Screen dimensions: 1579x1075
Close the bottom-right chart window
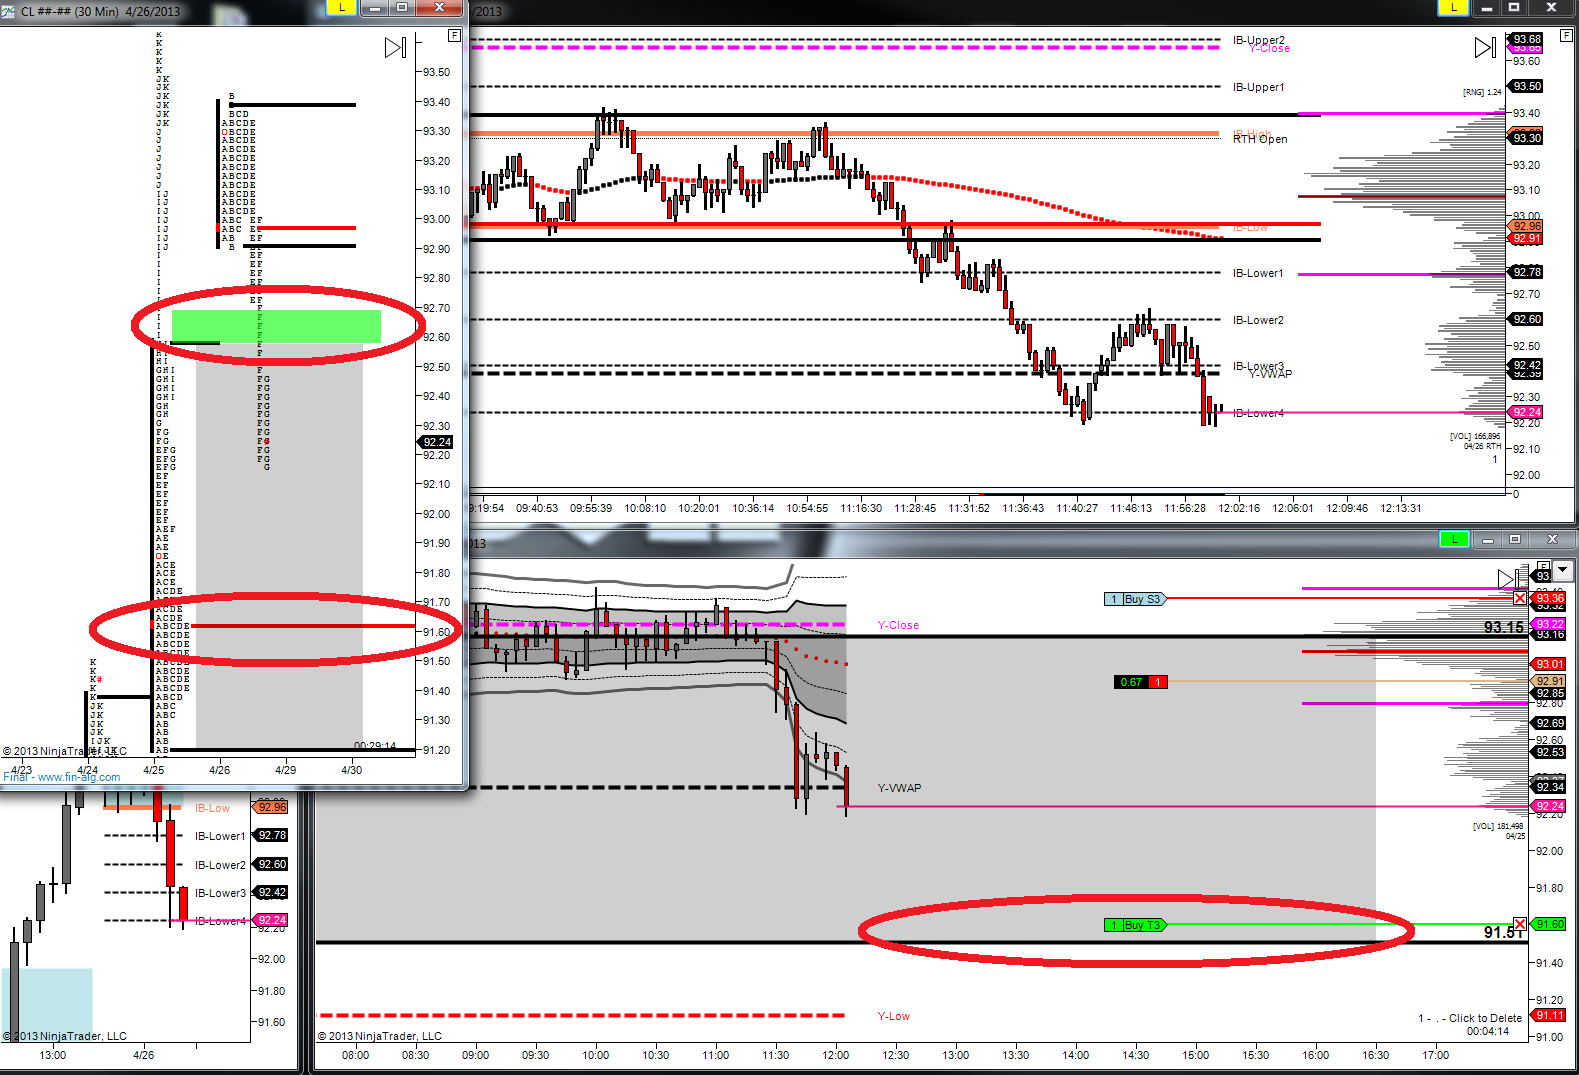pos(1551,539)
